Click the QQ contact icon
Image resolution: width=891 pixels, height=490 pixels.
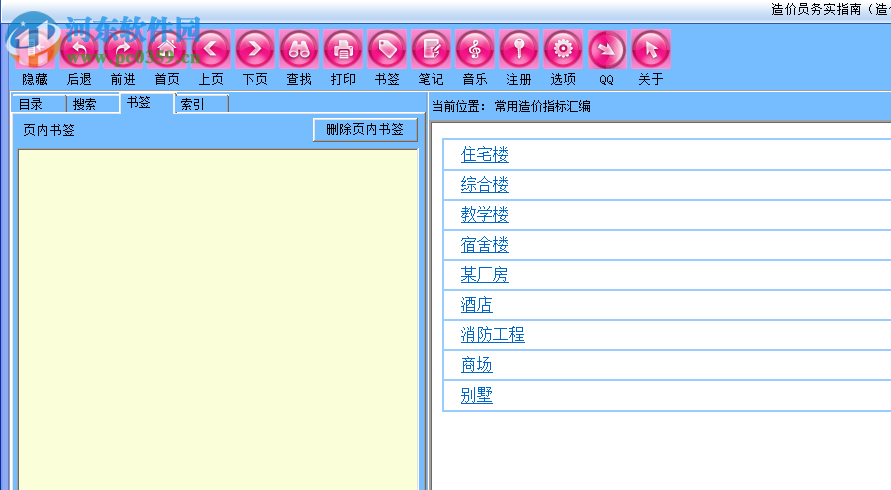607,49
